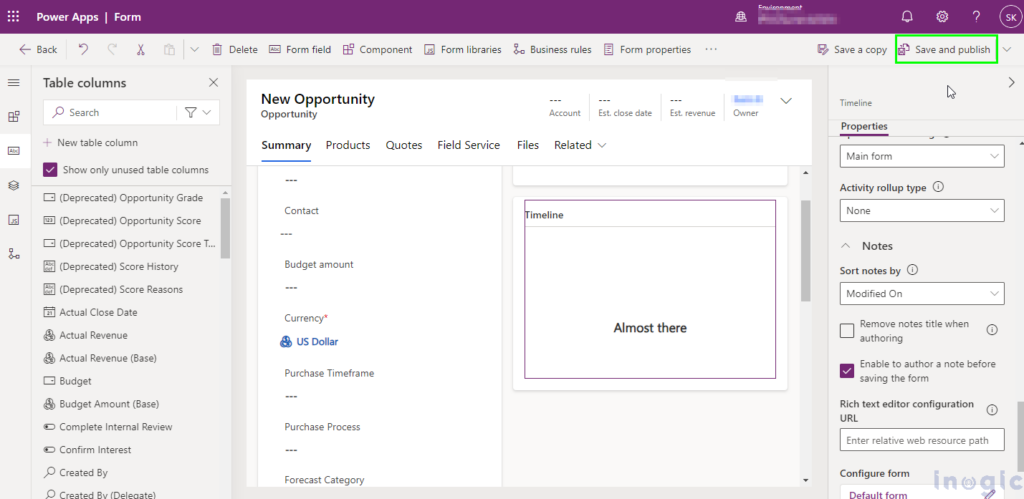The width and height of the screenshot is (1024, 499).
Task: Check Remove notes title when authoring
Action: pyautogui.click(x=847, y=330)
